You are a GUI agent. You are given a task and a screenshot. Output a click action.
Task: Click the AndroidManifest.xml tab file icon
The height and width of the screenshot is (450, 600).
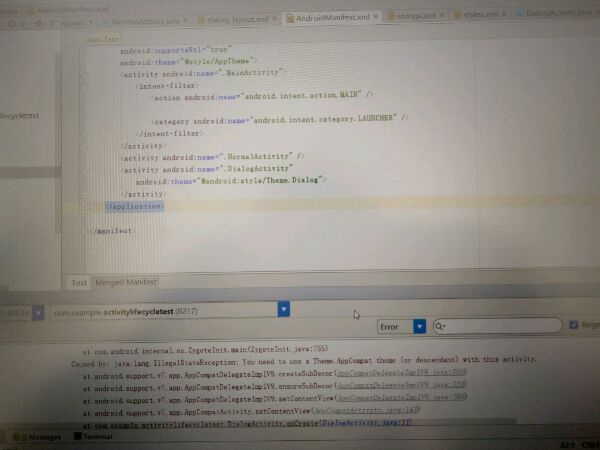coord(290,18)
